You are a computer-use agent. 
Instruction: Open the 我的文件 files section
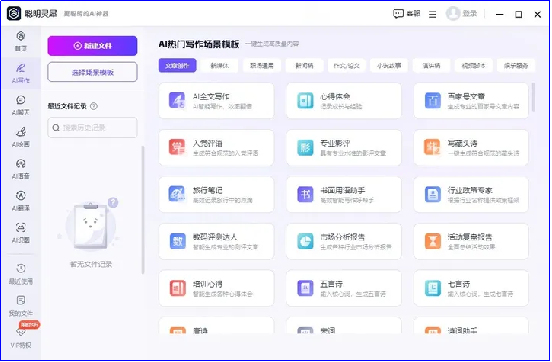point(21,306)
